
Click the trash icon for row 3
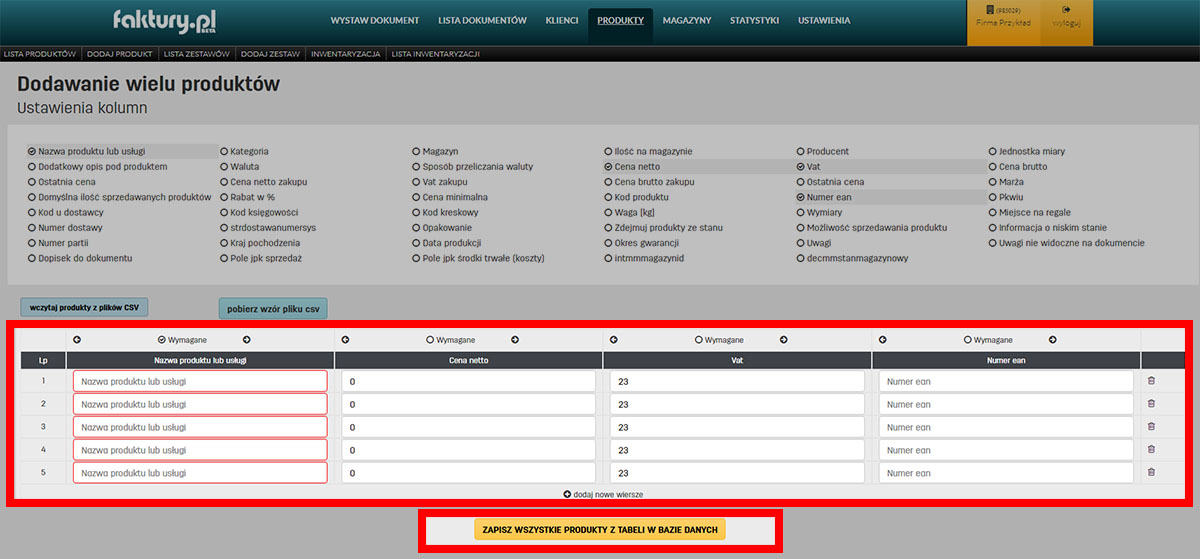[x=1151, y=427]
